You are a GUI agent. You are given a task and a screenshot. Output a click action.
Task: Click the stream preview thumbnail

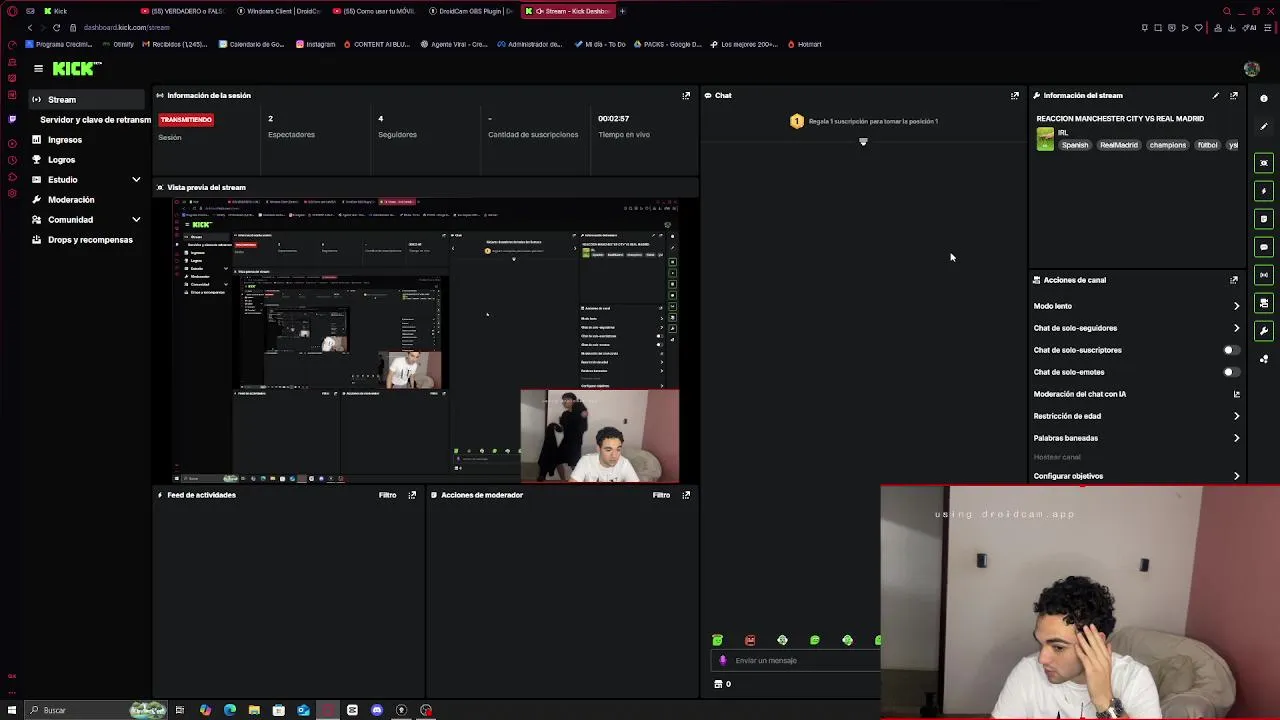point(426,340)
